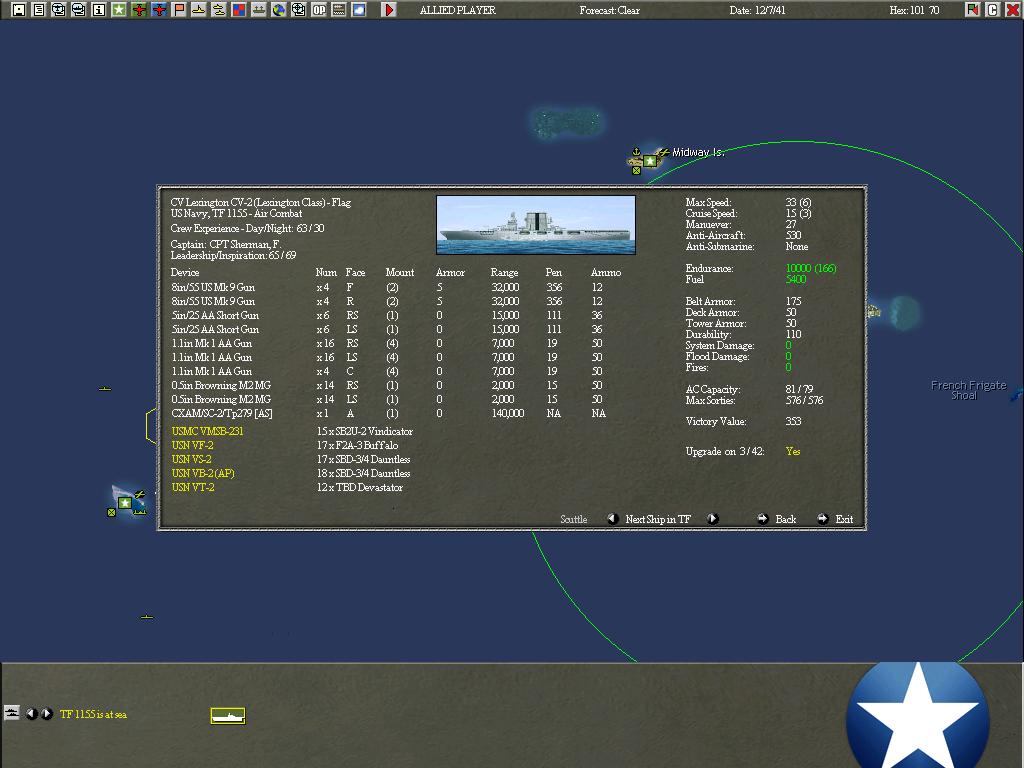Click Scuttle in ship panel
Screen dimensions: 1024x768
573,519
